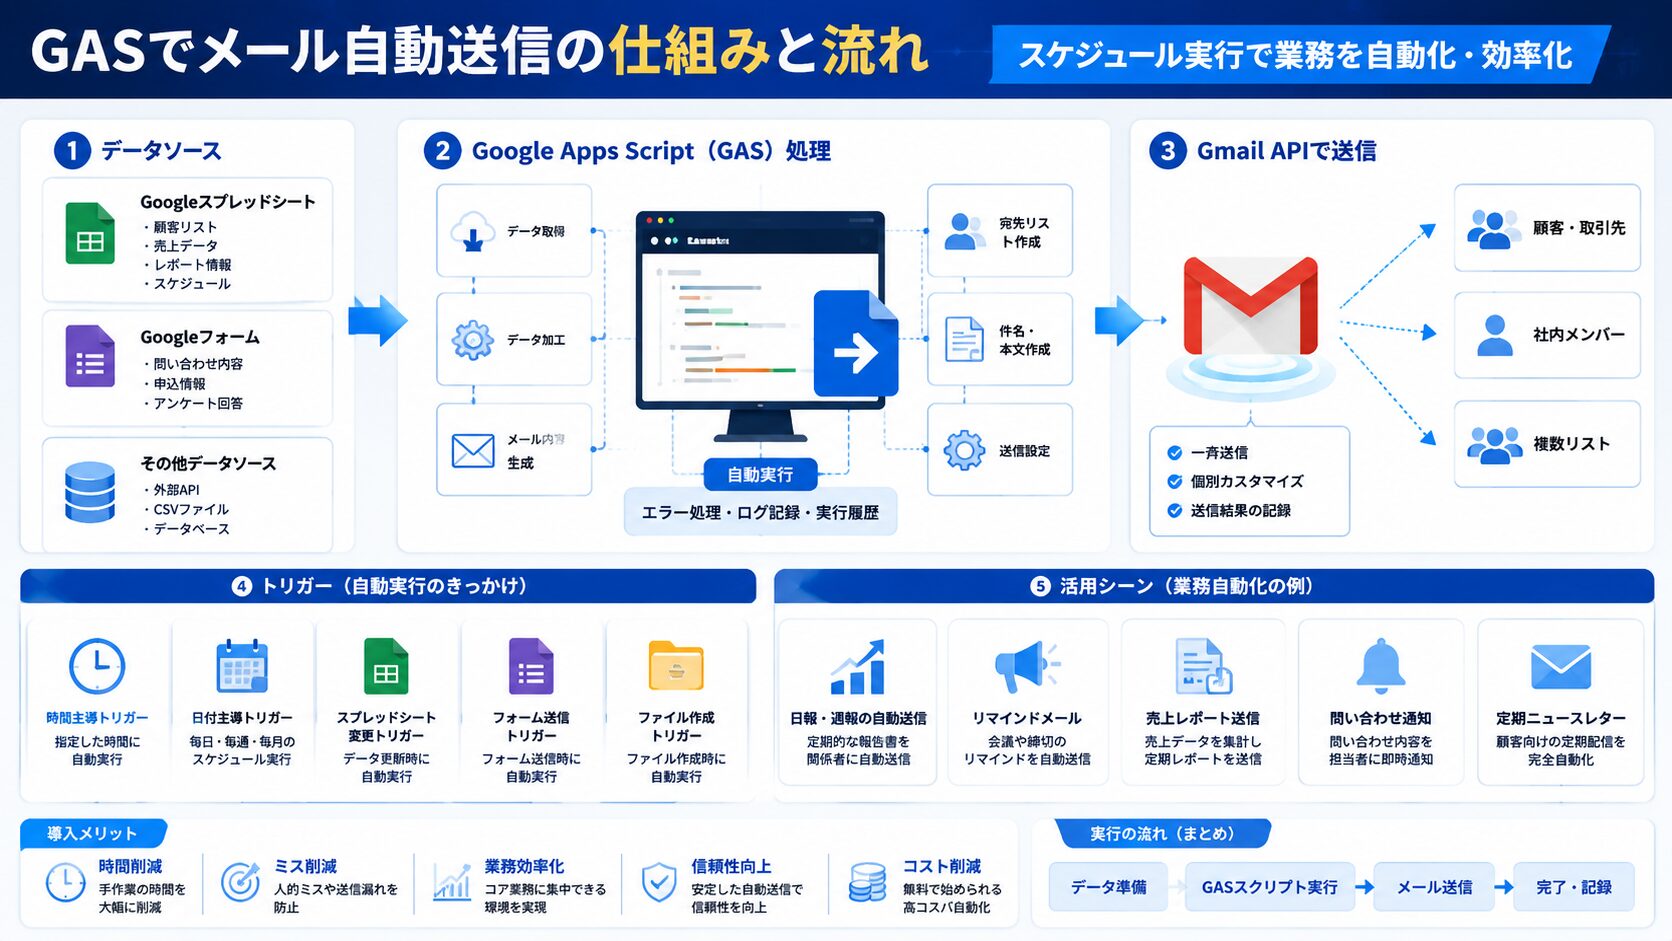This screenshot has height=941, width=1672.
Task: Toggle the 一斉送信 check mark
Action: 1175,453
